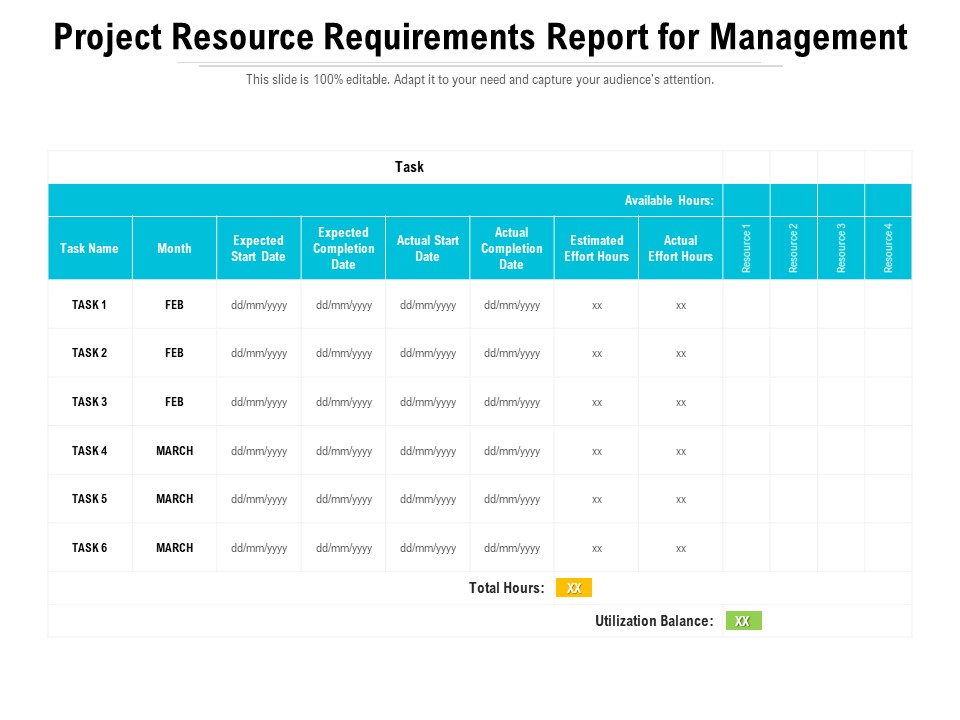Select the "Month" column header
This screenshot has width=960, height=720.
tap(174, 248)
